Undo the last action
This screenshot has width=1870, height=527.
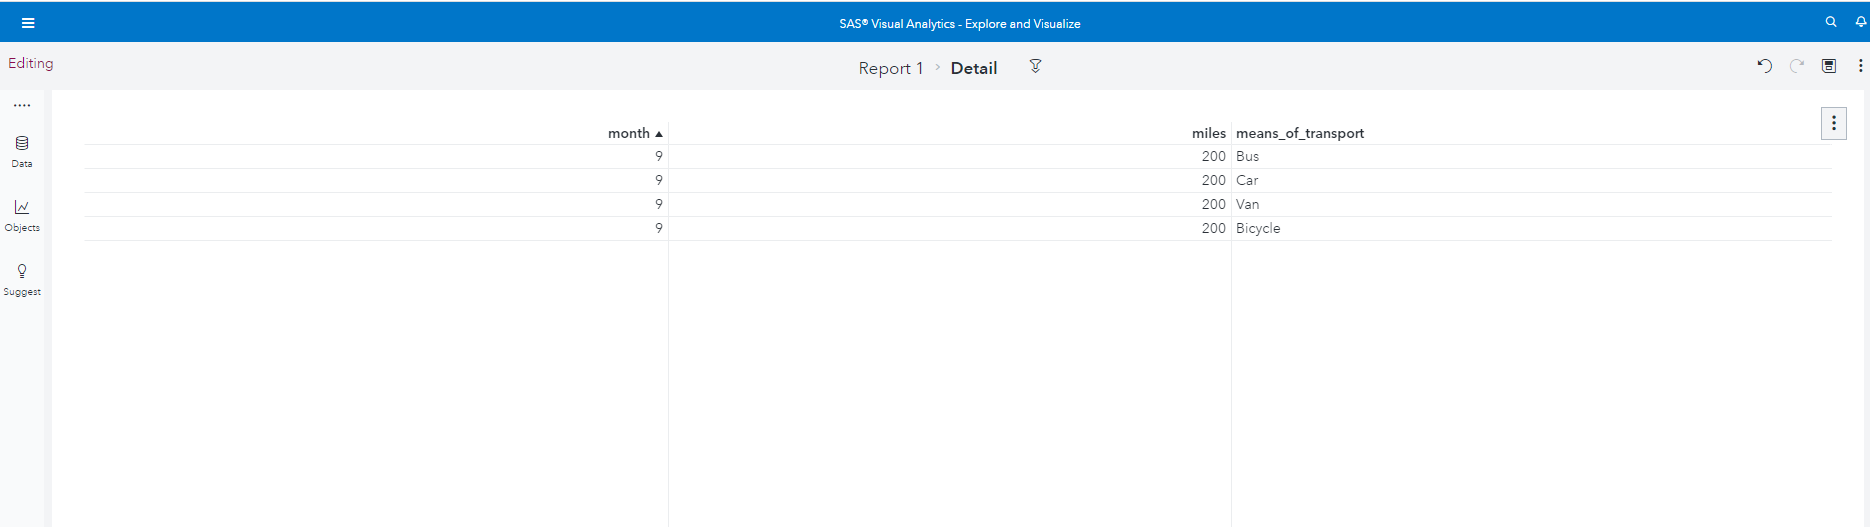(x=1765, y=66)
